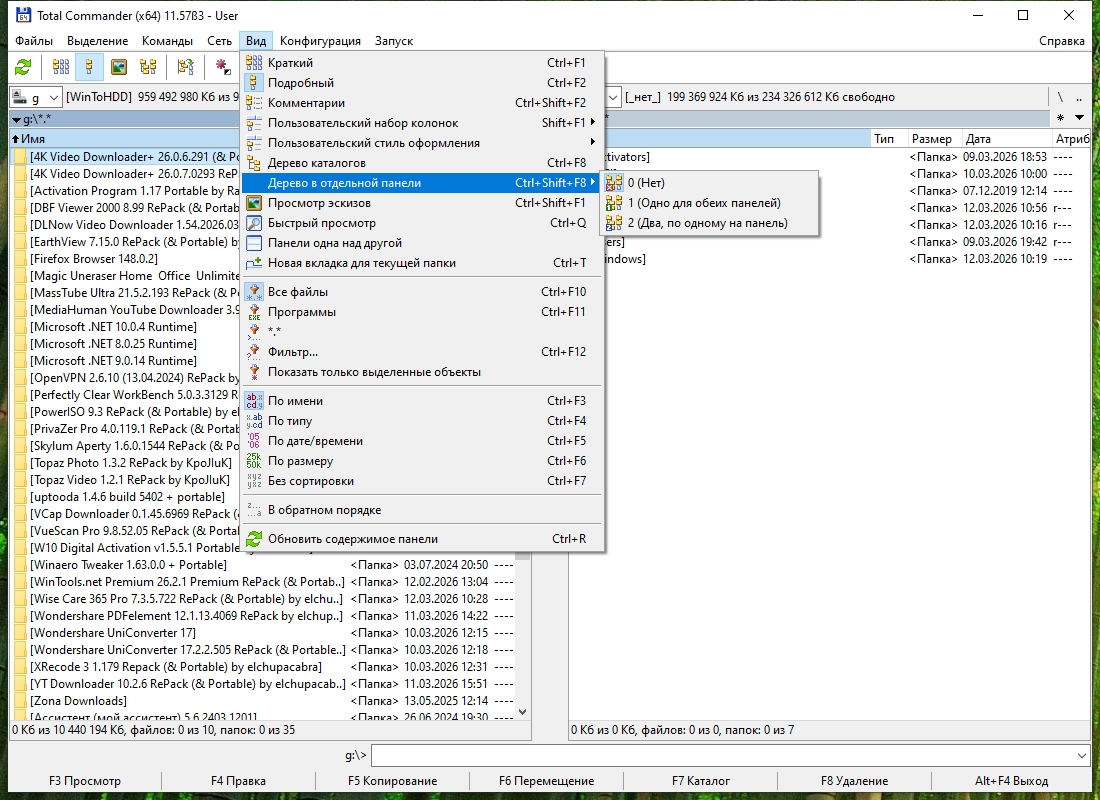
Task: Open right panel directory history arrow
Action: (1080, 118)
